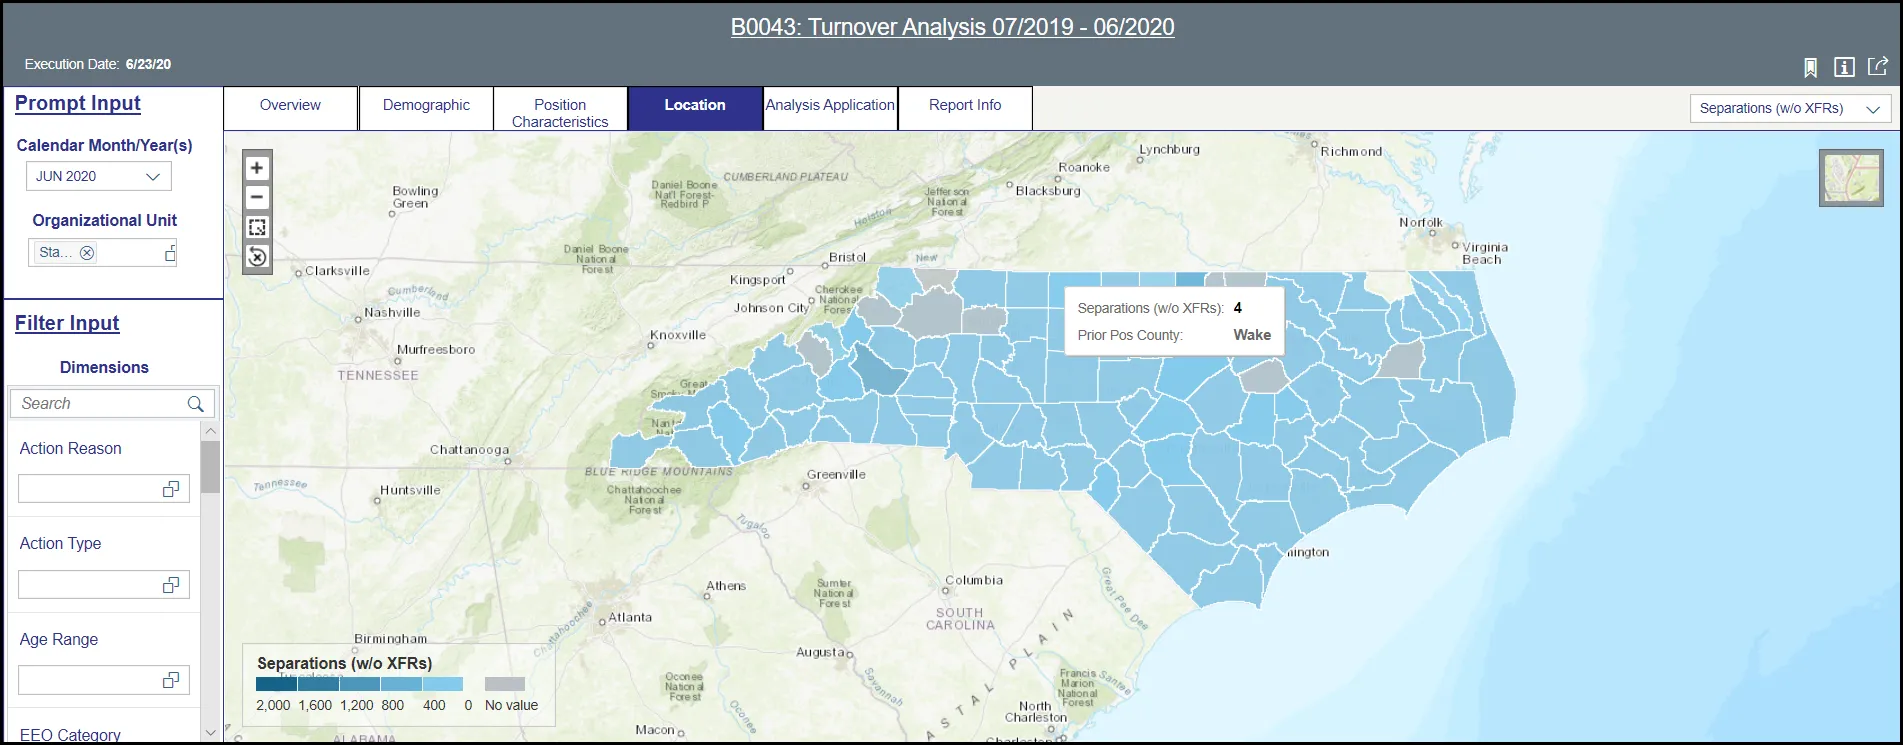Zoom out on the map
Screen dimensions: 1903x745
tap(257, 198)
